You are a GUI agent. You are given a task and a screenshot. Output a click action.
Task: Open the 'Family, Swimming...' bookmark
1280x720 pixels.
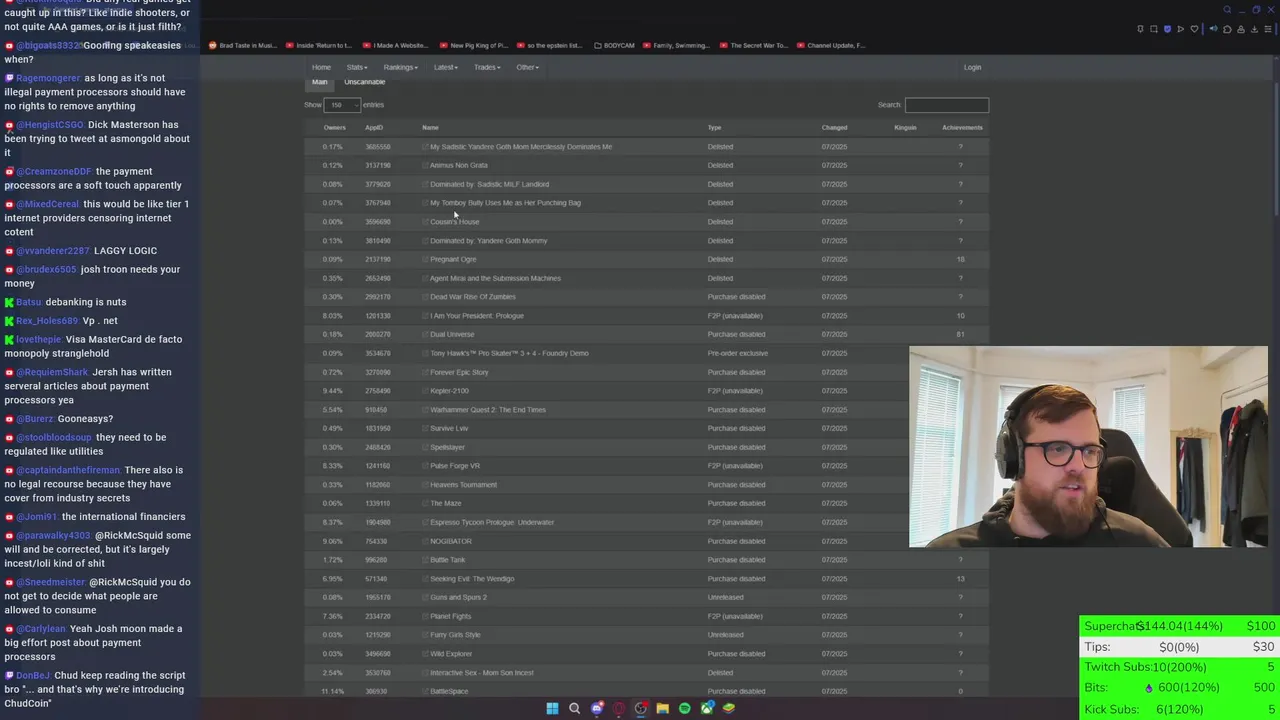tap(677, 45)
